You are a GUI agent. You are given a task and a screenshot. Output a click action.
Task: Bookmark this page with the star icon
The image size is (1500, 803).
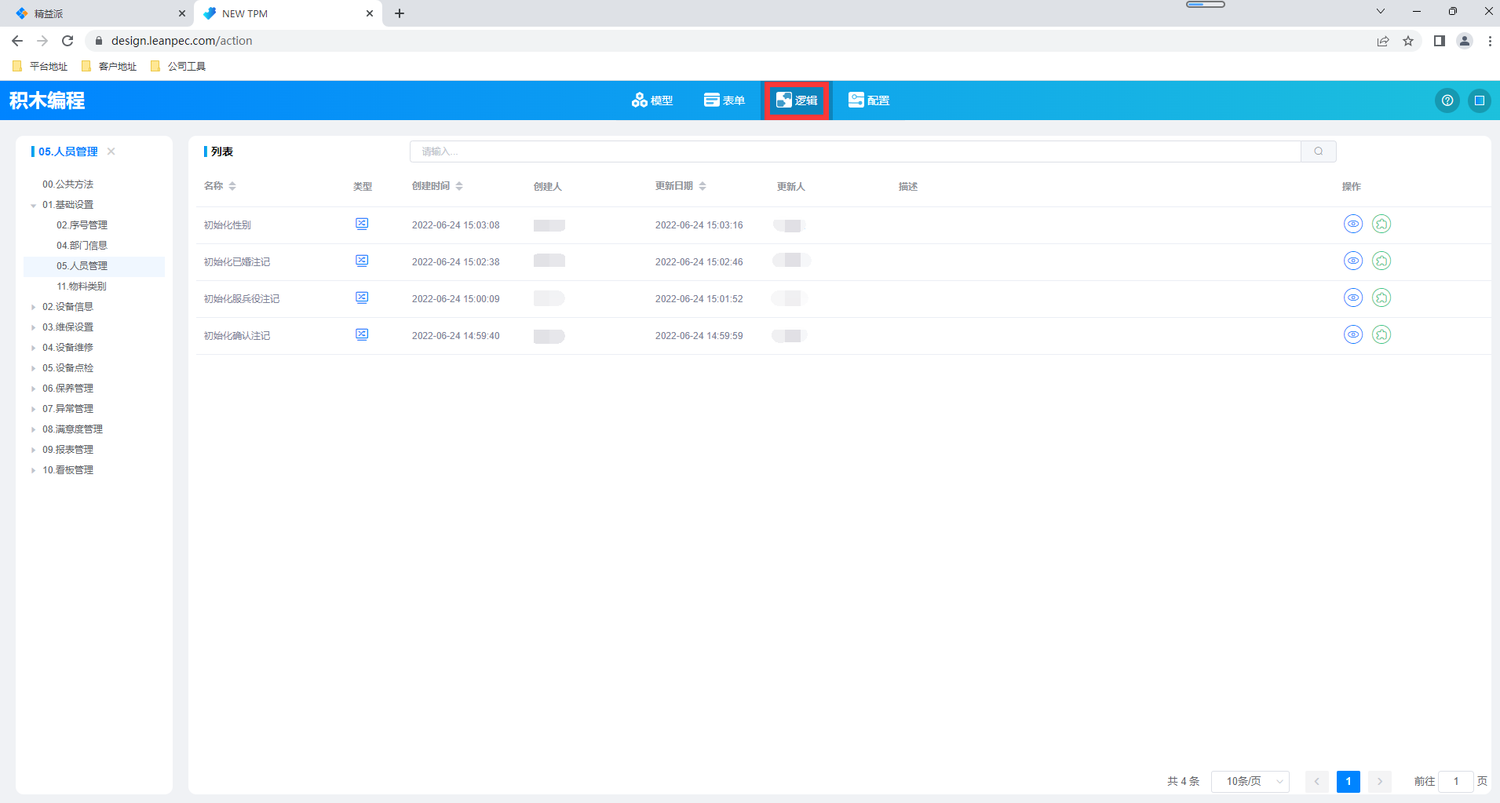[1408, 41]
